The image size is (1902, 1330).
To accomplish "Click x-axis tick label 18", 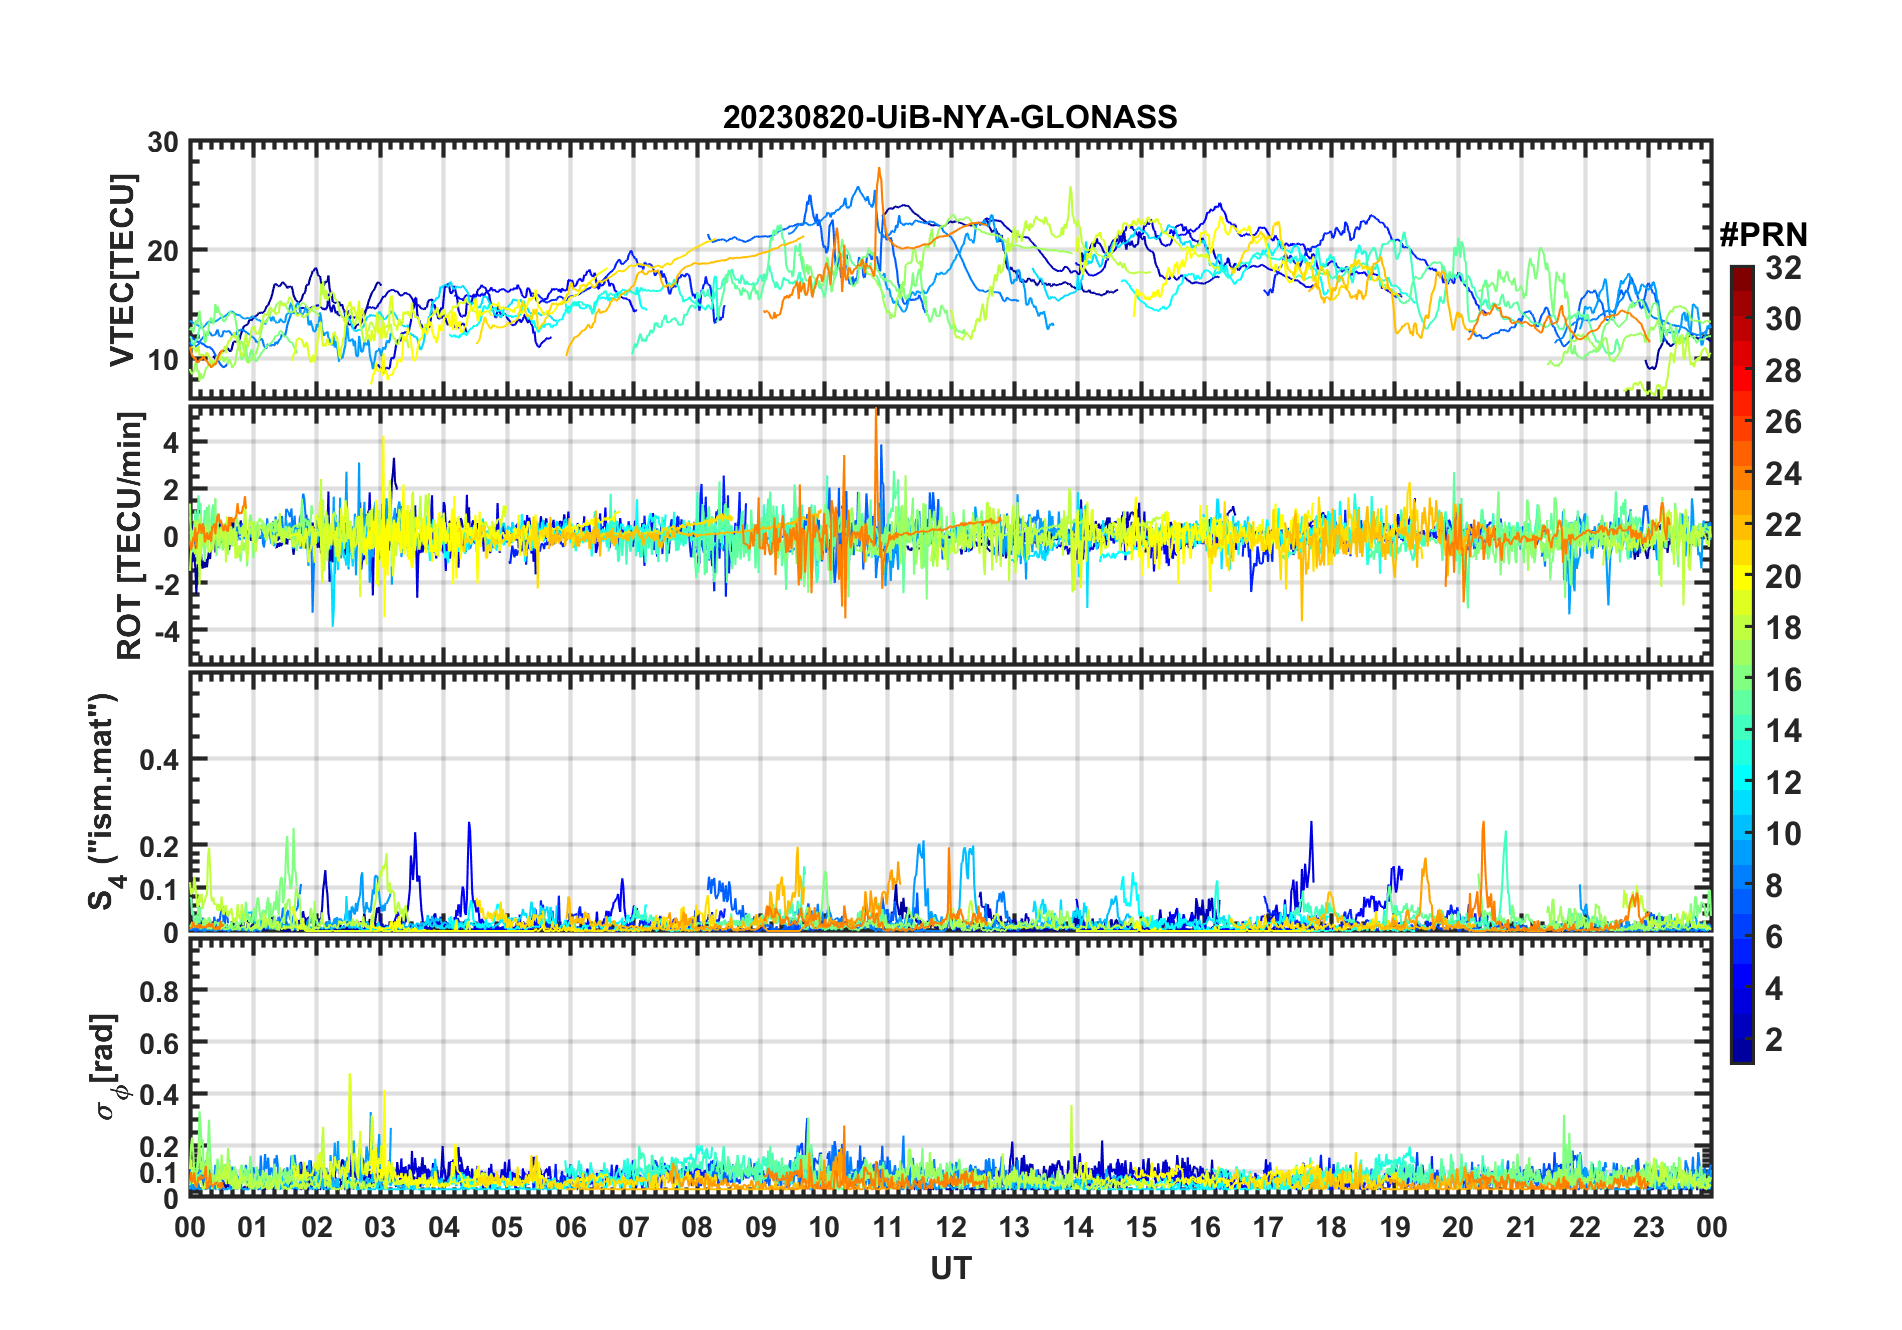I will (1331, 1227).
